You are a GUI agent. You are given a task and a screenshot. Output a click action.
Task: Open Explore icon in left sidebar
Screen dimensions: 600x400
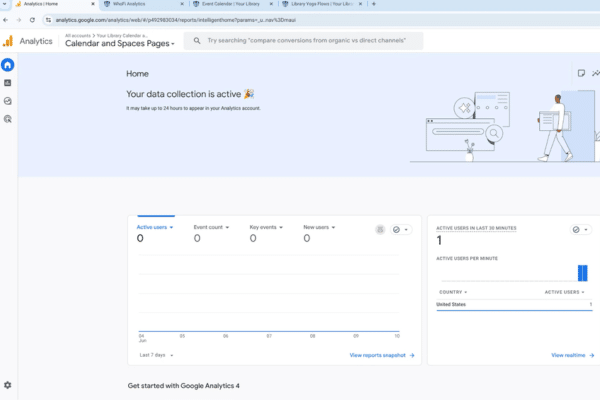pyautogui.click(x=8, y=101)
